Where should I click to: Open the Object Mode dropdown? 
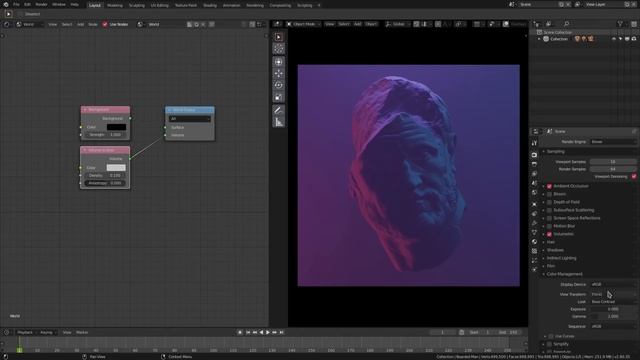[303, 24]
